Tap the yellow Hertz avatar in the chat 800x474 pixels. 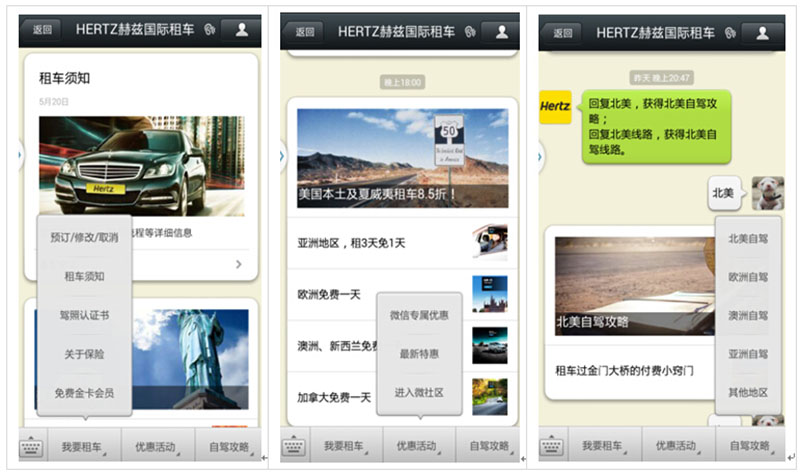[x=555, y=107]
